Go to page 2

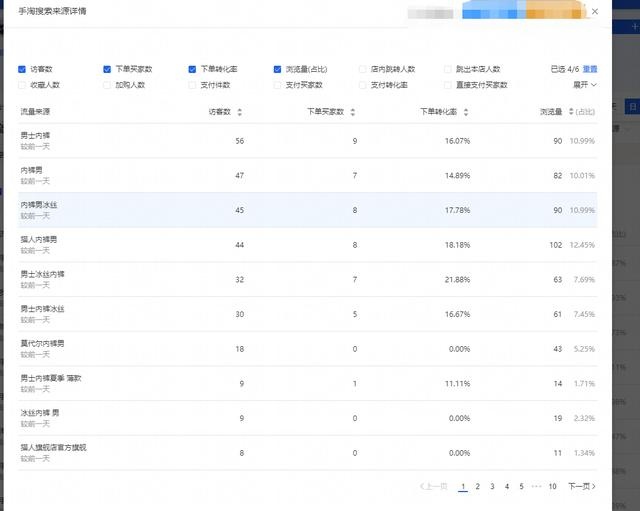478,486
